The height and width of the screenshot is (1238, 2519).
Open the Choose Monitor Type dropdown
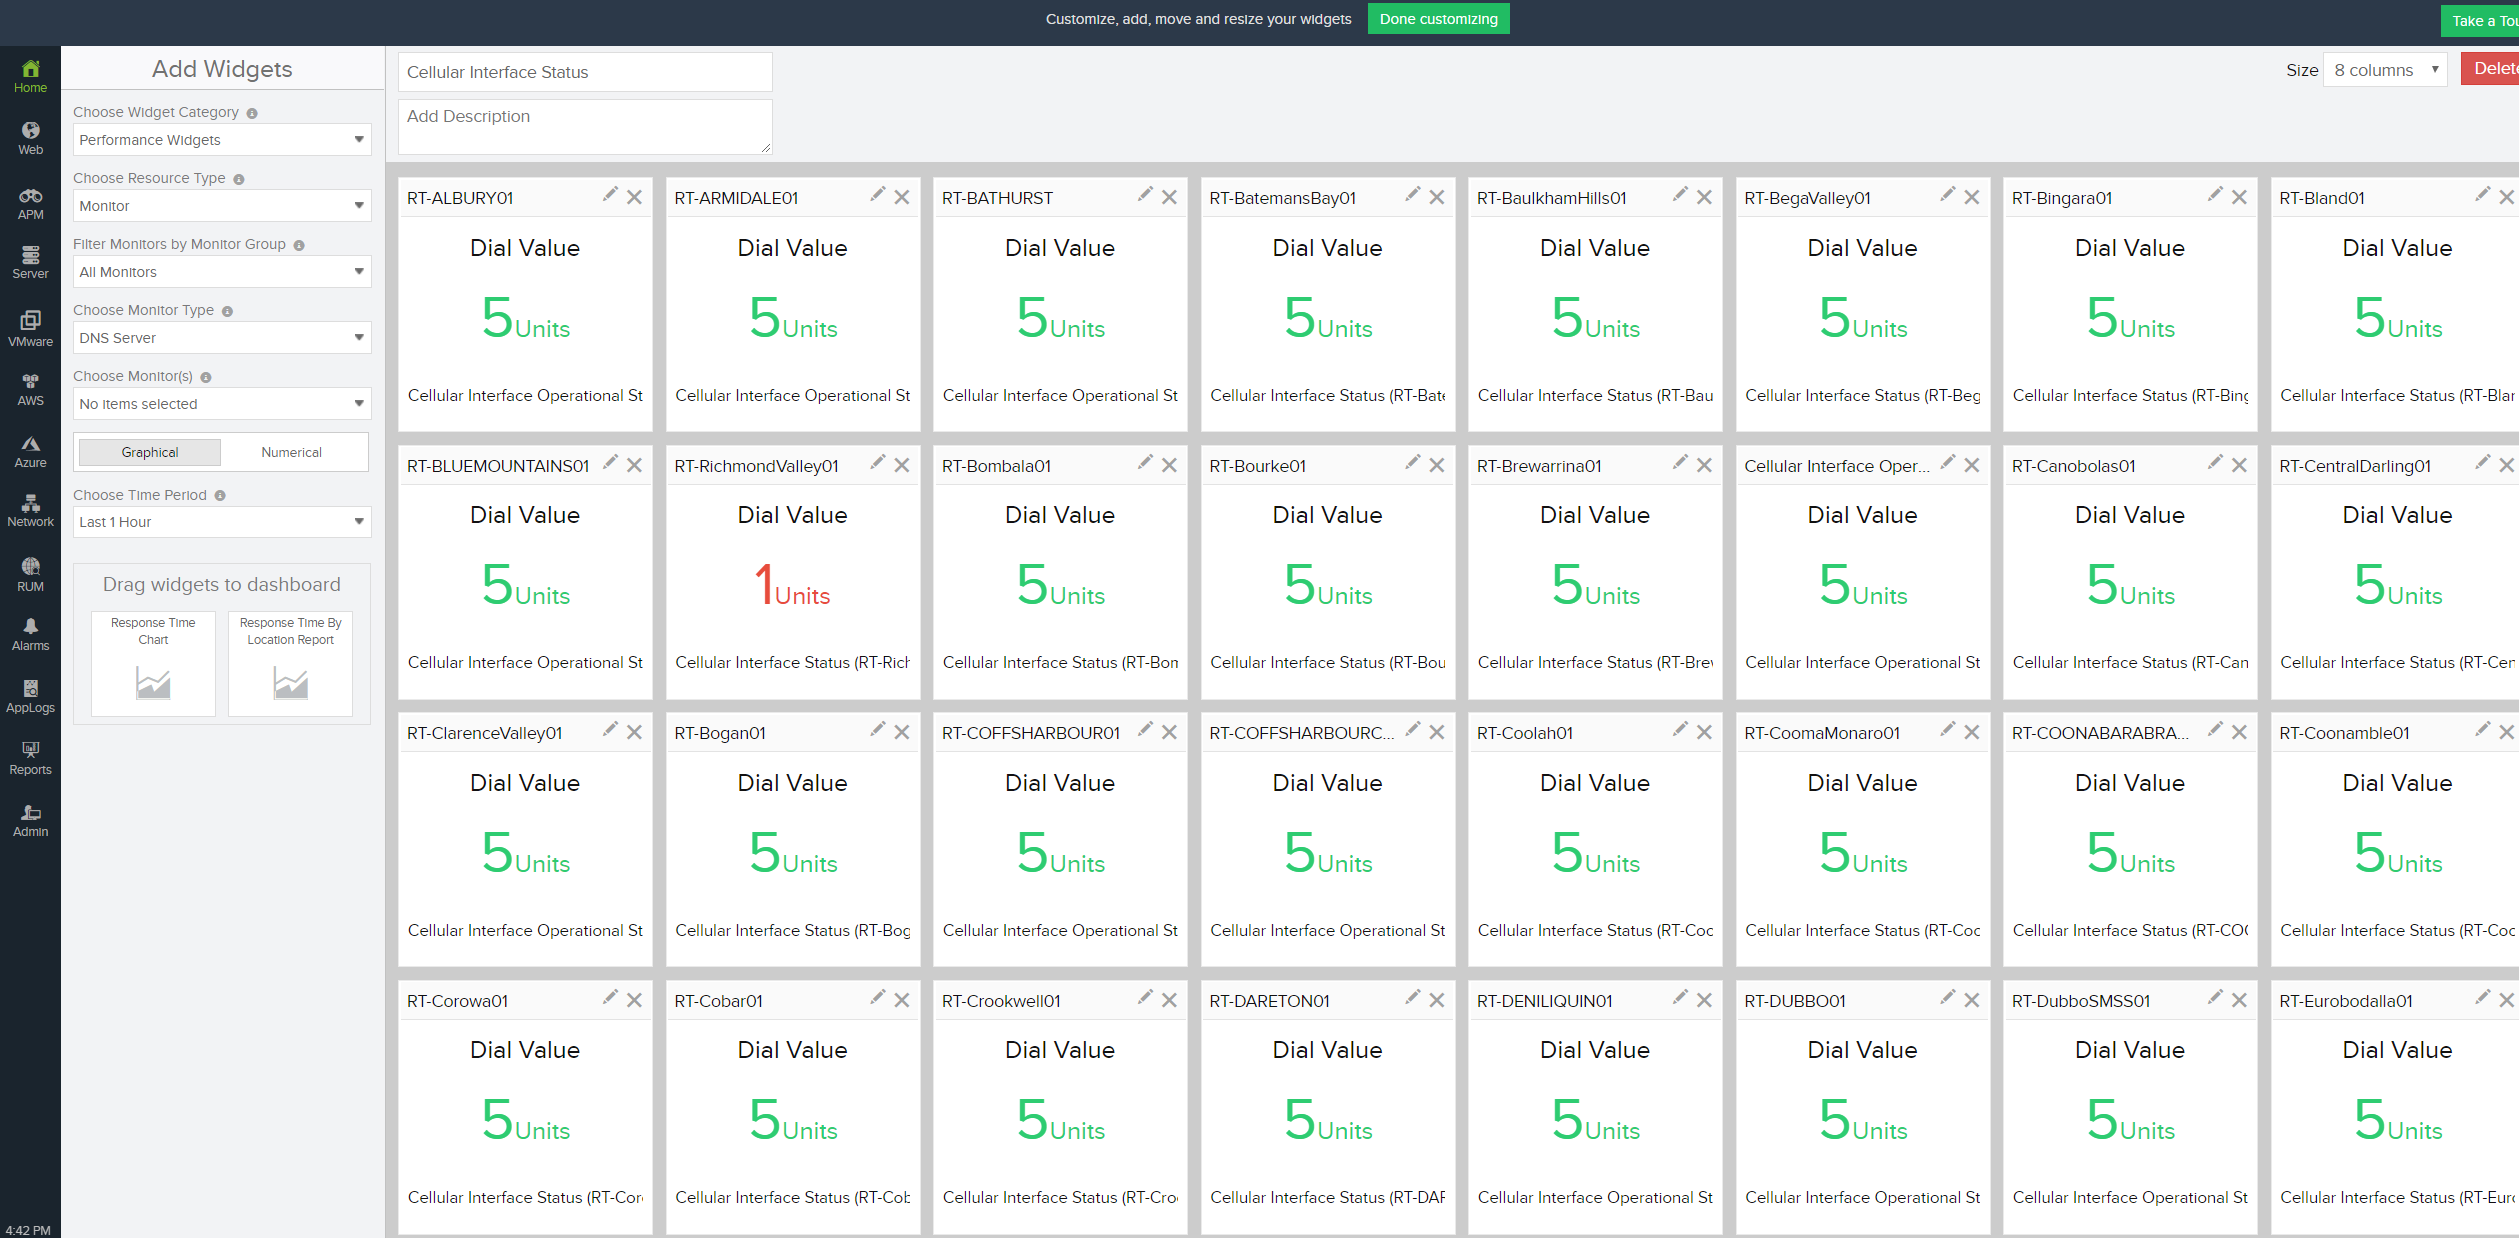[221, 338]
